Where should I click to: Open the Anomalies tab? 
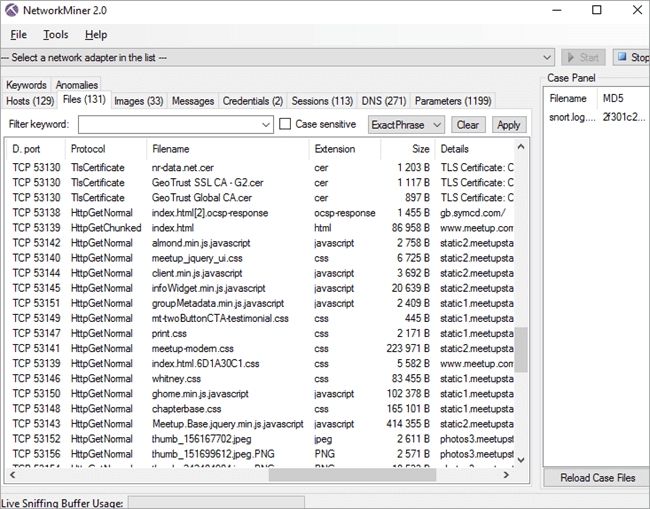[x=76, y=86]
